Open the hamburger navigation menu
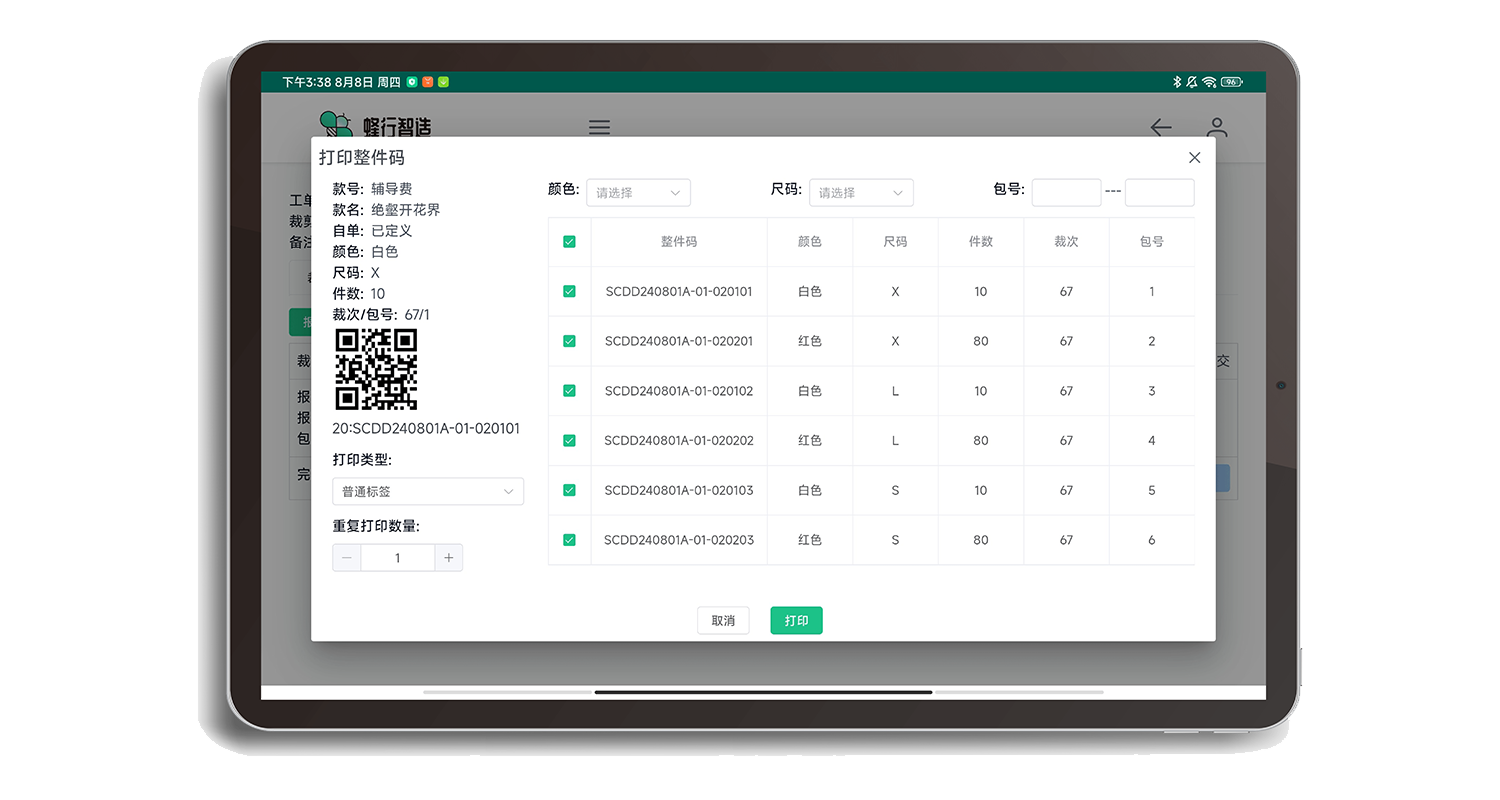Image resolution: width=1500 pixels, height=800 pixels. [598, 128]
